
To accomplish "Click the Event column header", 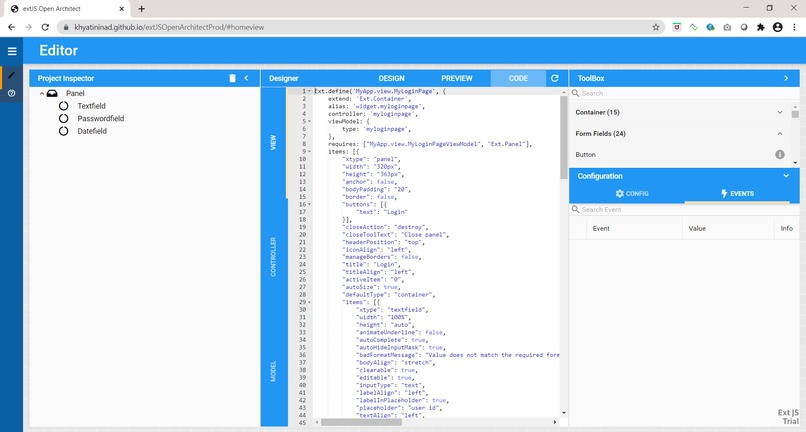I will click(x=634, y=228).
